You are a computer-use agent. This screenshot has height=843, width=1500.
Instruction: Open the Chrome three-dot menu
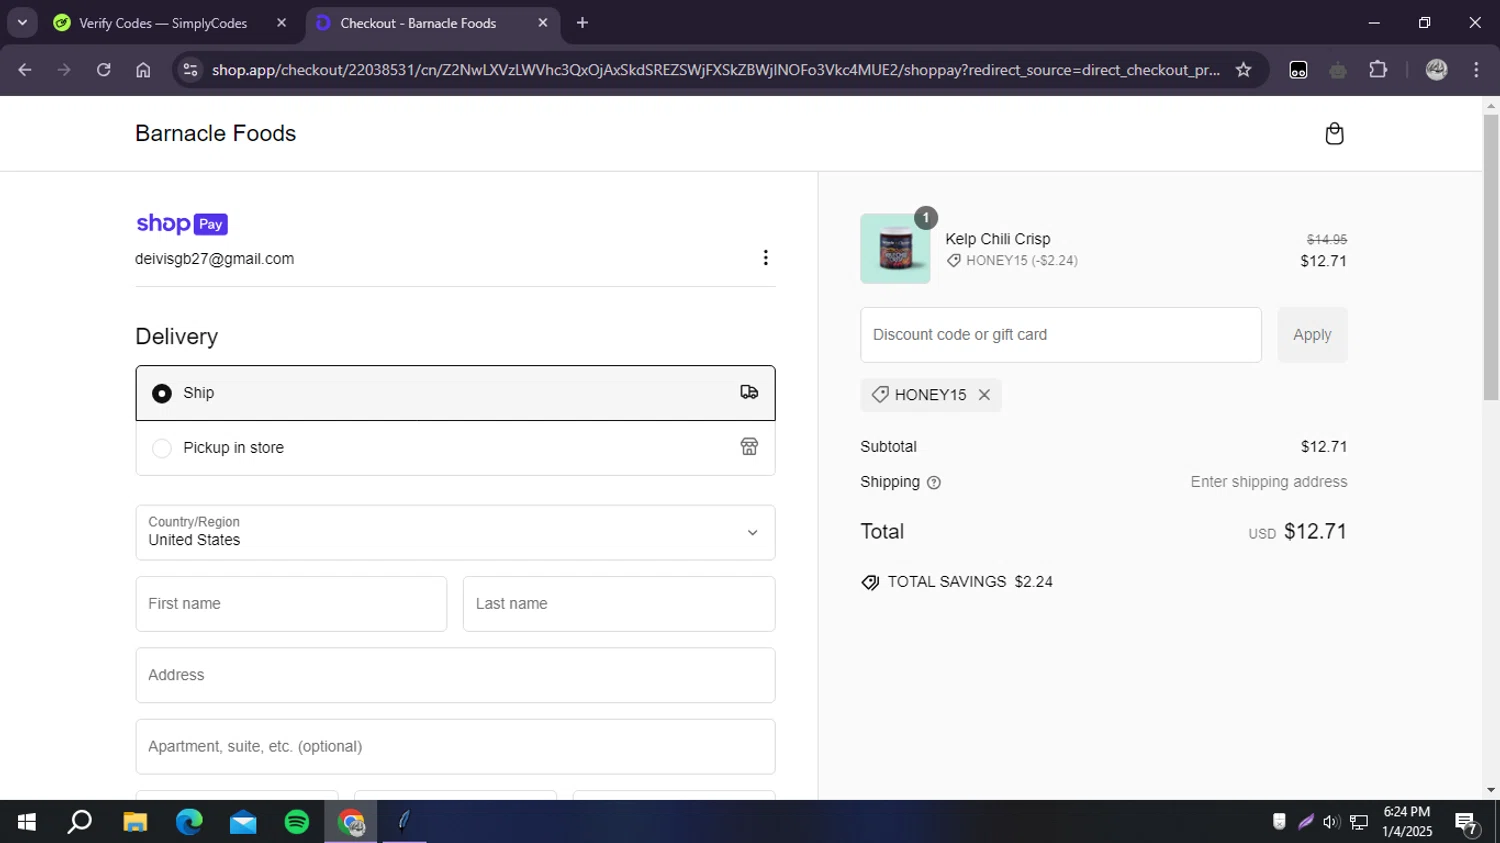pos(1476,70)
